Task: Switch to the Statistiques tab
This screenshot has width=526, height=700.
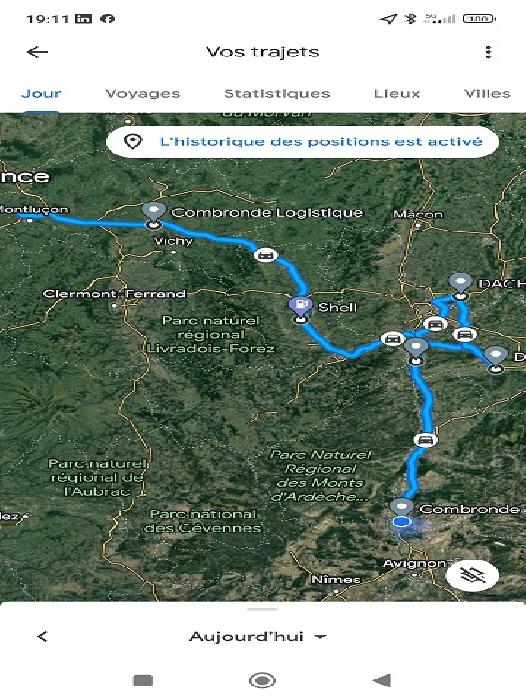Action: [x=277, y=94]
